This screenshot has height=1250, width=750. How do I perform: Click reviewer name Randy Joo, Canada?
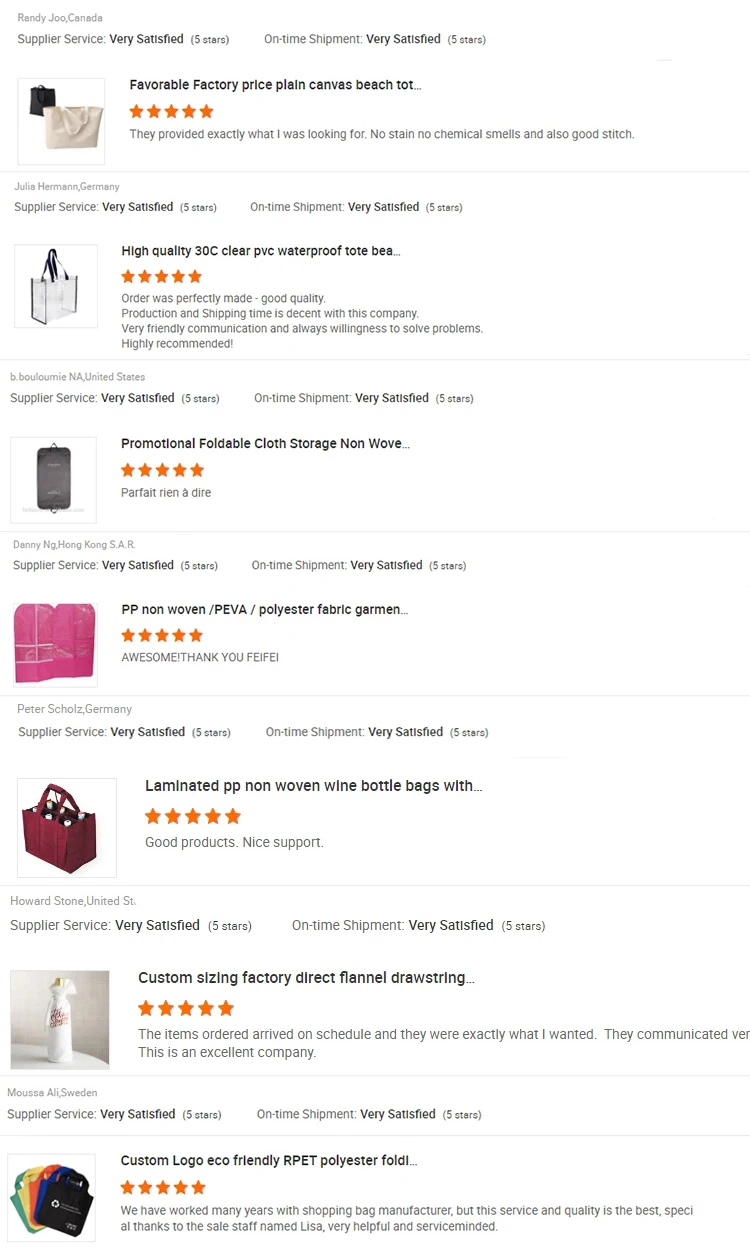[x=60, y=18]
